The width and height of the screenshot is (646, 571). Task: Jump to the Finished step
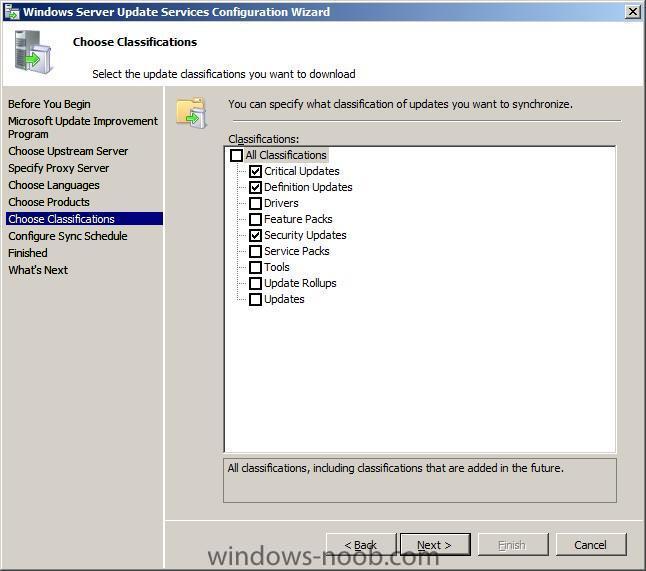[28, 253]
